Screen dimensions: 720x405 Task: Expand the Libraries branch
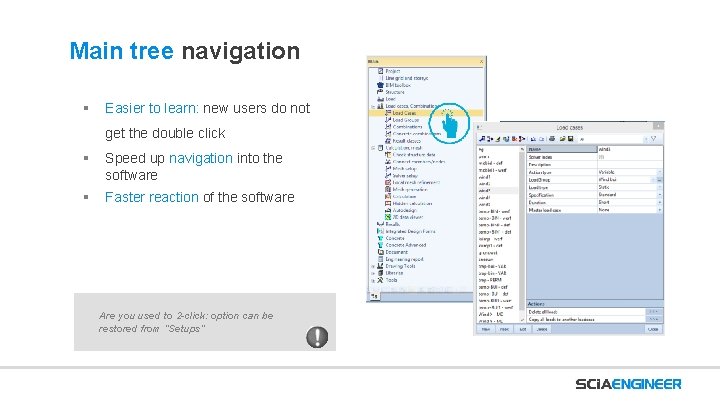click(373, 273)
